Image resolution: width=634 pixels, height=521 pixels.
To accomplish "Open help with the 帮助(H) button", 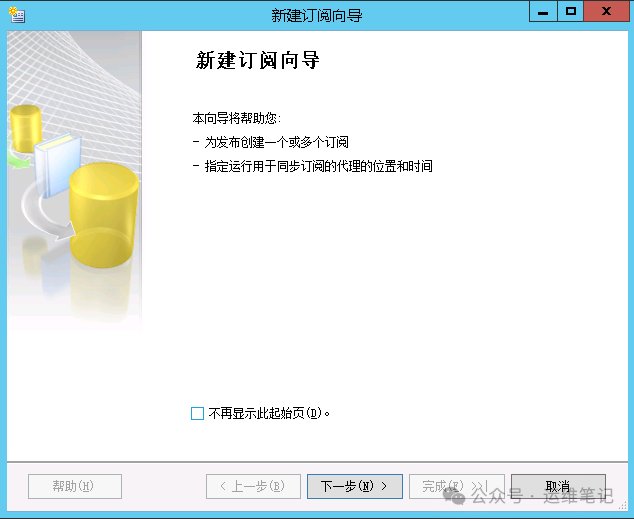I will pos(75,486).
